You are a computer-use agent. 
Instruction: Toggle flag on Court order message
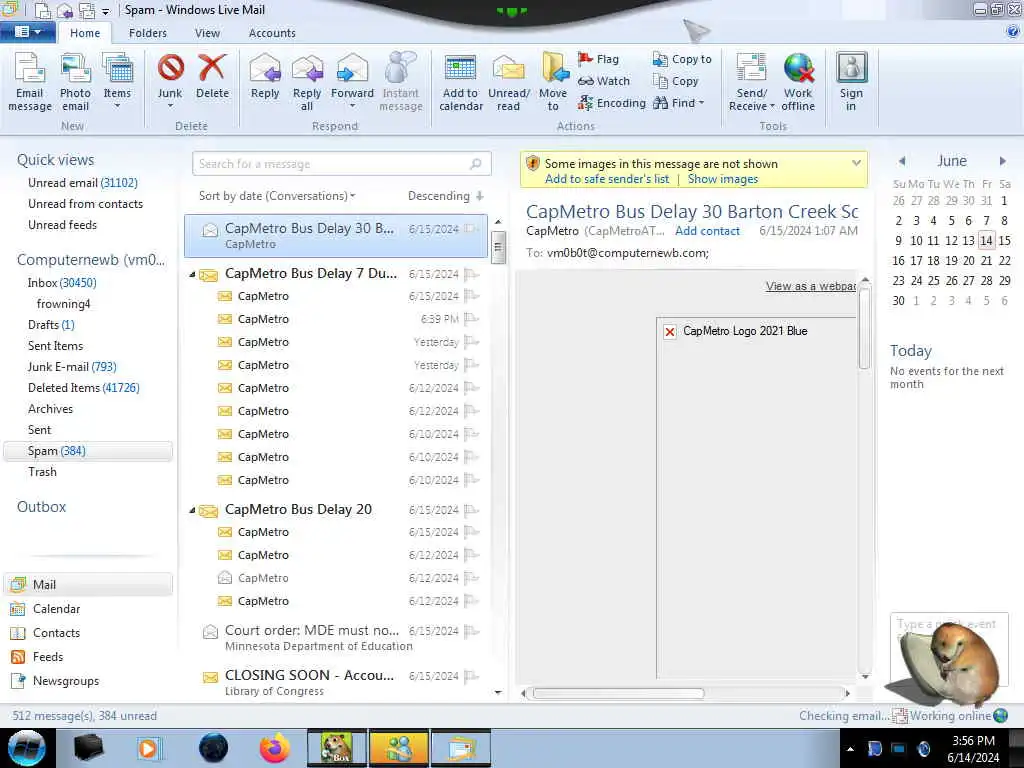point(472,632)
